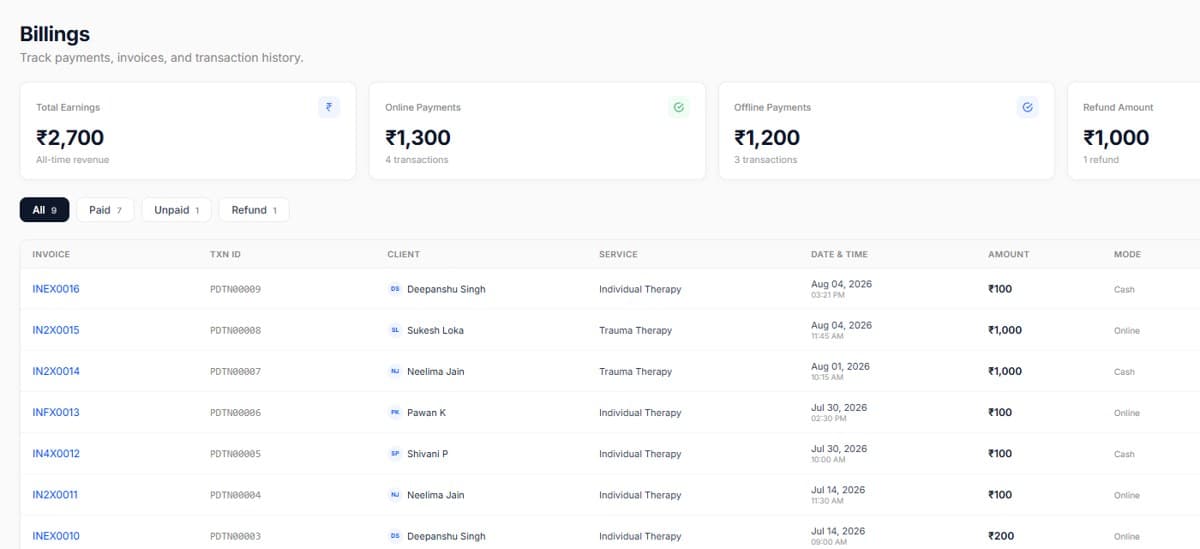
Task: Show Unpaid invoices tab
Action: (x=176, y=210)
